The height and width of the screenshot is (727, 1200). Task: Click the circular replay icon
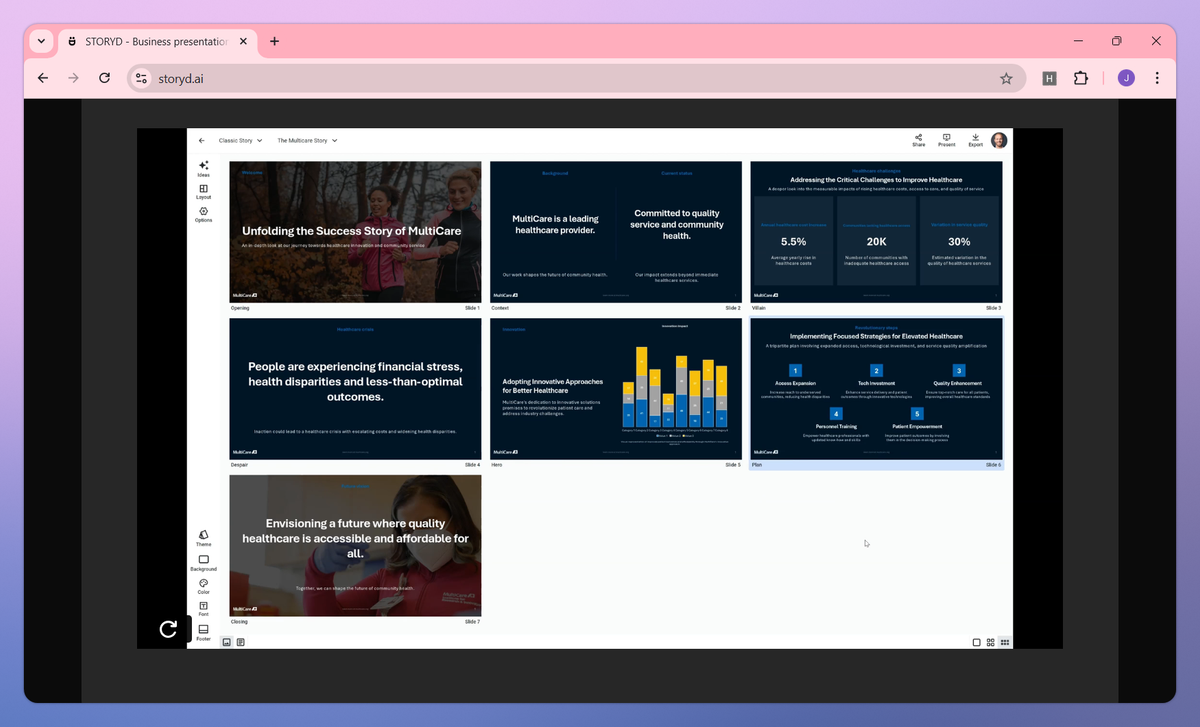[168, 629]
